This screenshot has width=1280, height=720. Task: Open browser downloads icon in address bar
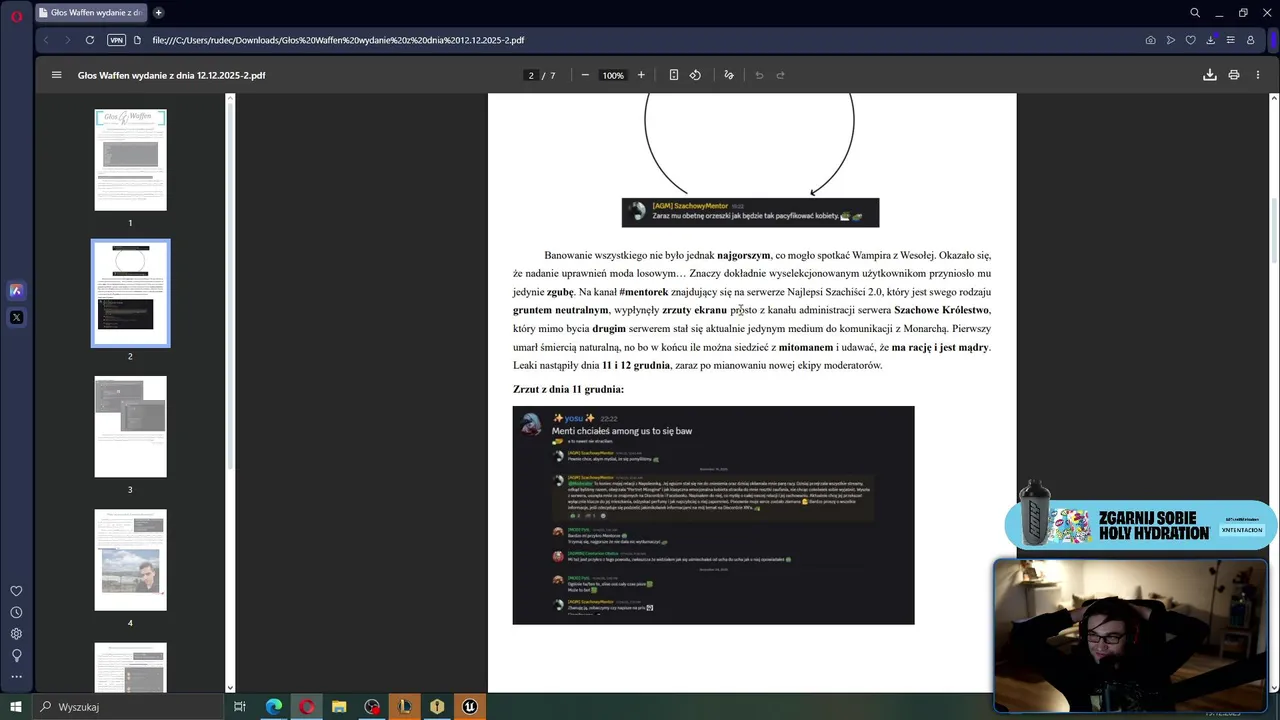tap(1210, 40)
